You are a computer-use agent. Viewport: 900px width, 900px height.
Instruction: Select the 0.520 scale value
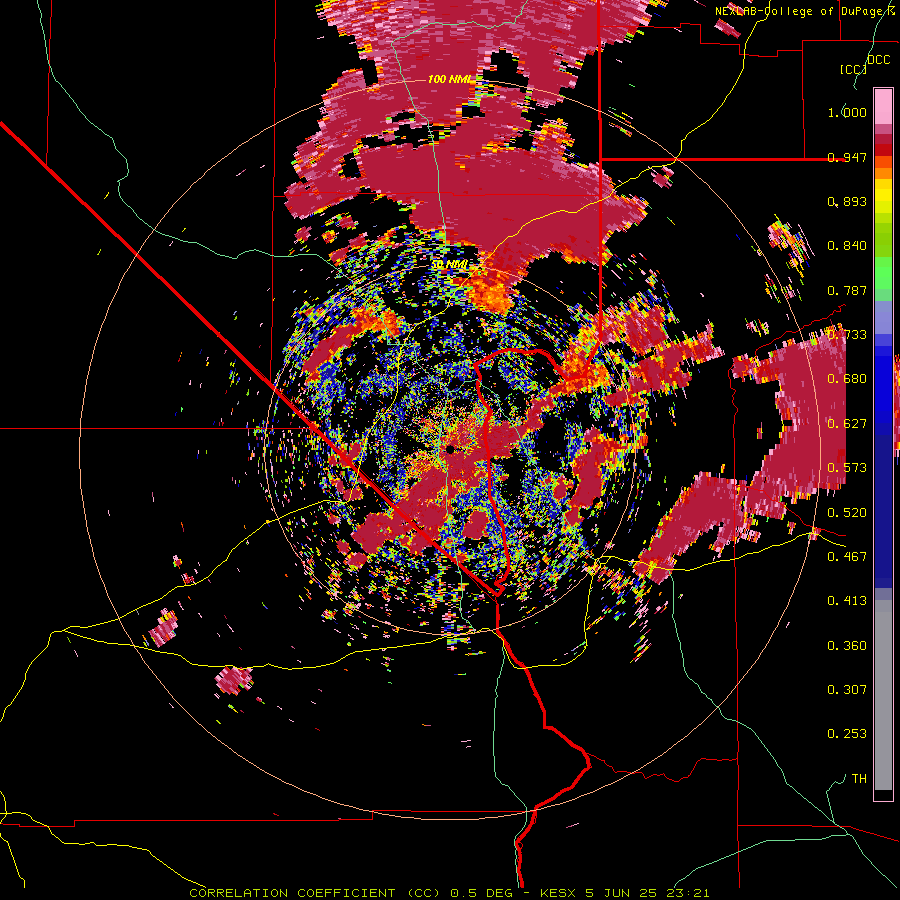pyautogui.click(x=847, y=513)
